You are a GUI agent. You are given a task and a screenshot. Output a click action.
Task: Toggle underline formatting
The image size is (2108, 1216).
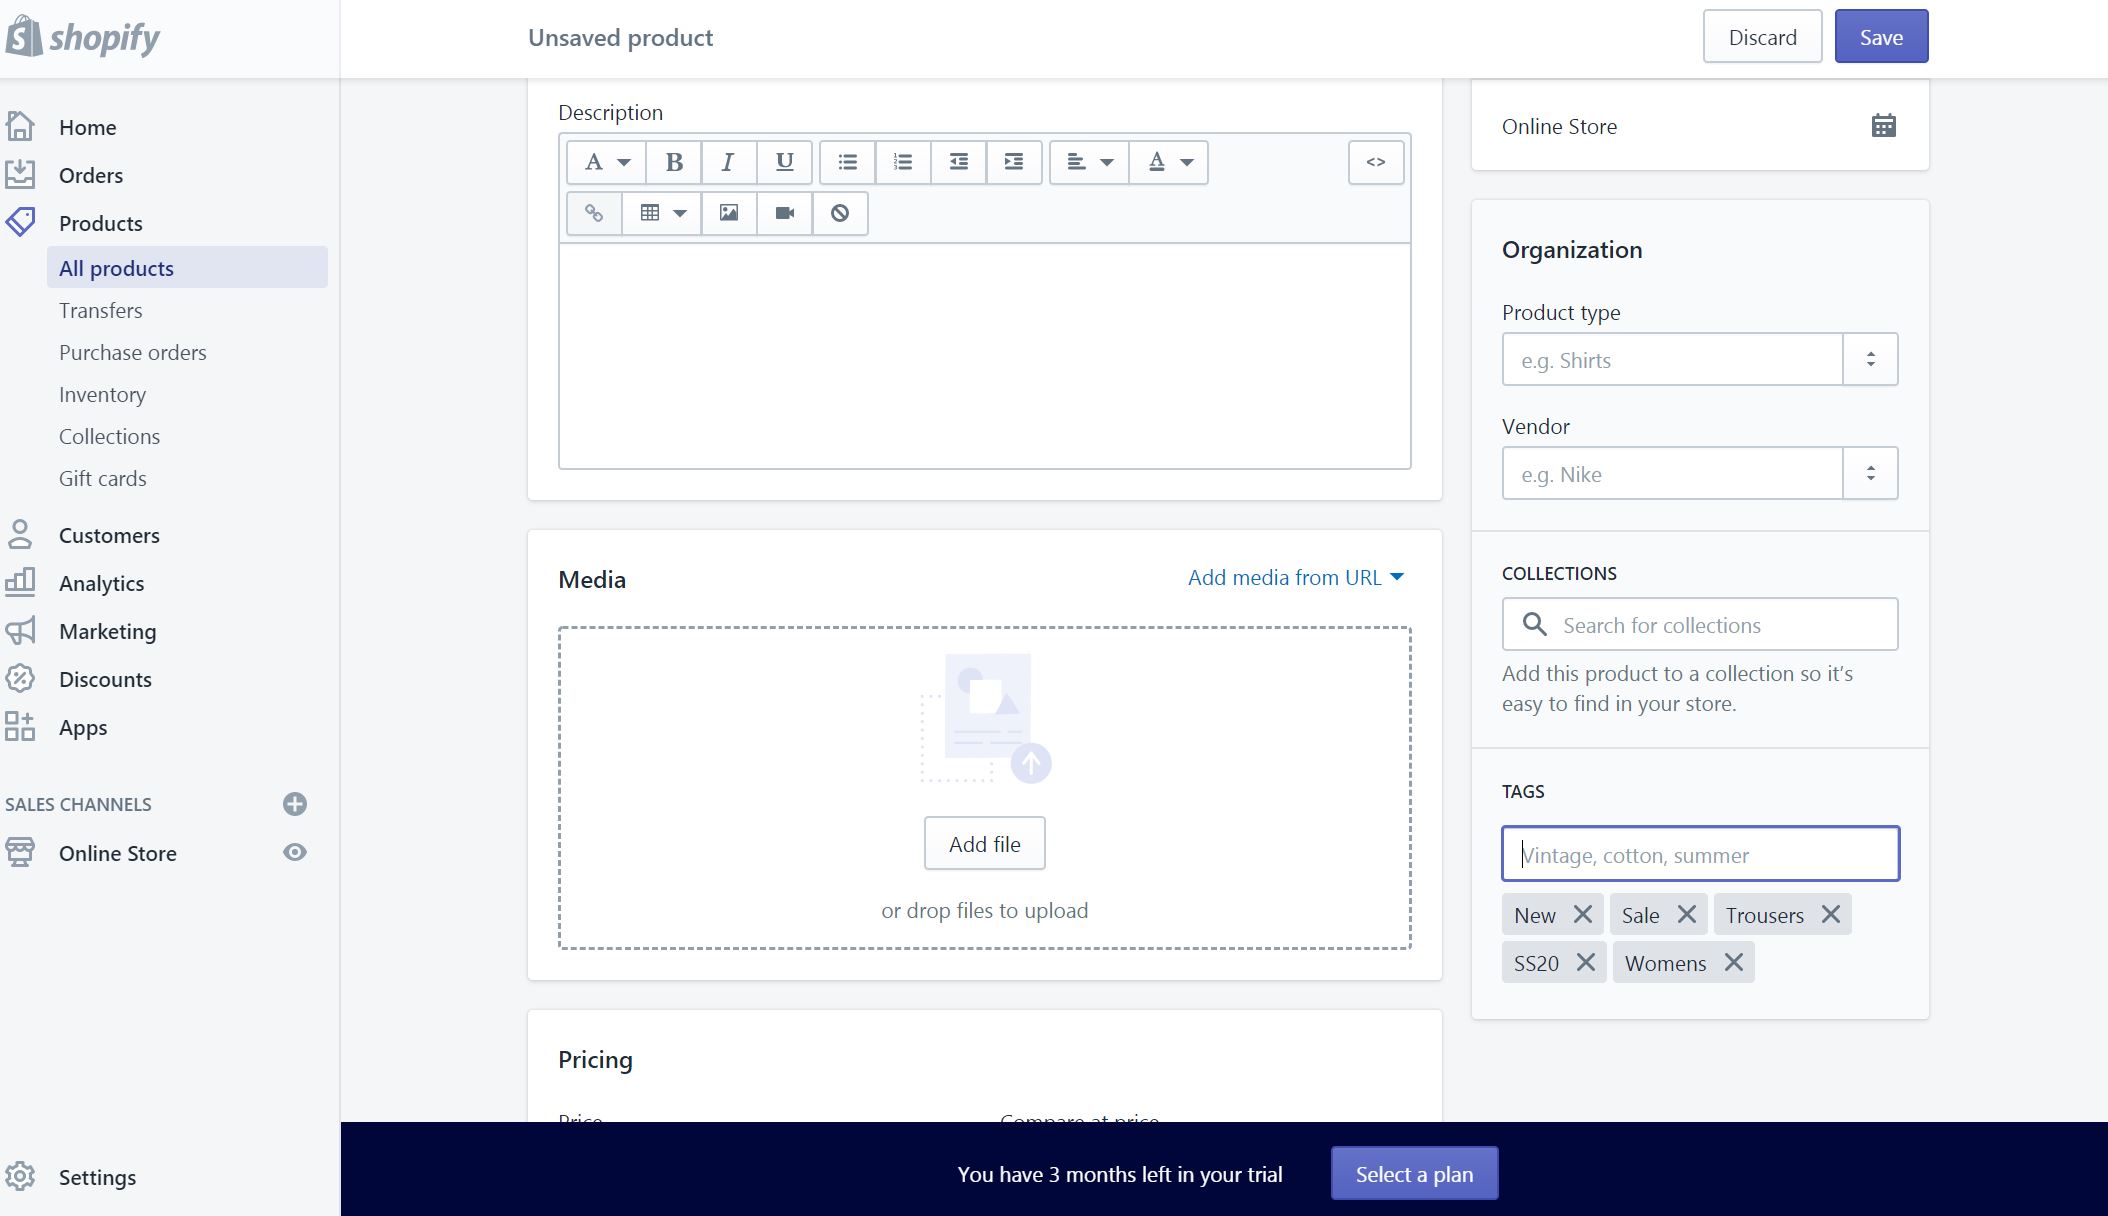pyautogui.click(x=784, y=162)
